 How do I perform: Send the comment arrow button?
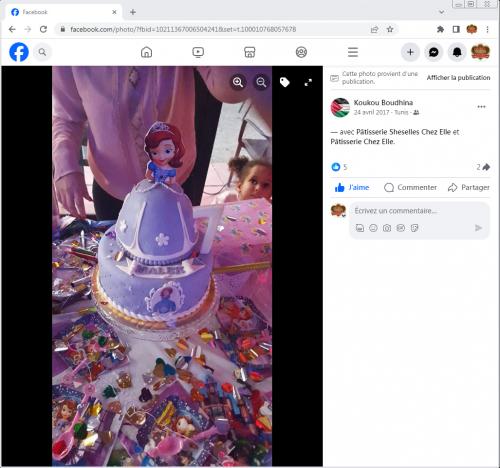(478, 228)
